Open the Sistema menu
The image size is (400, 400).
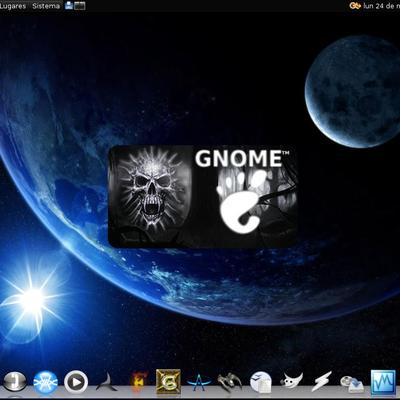tap(46, 6)
